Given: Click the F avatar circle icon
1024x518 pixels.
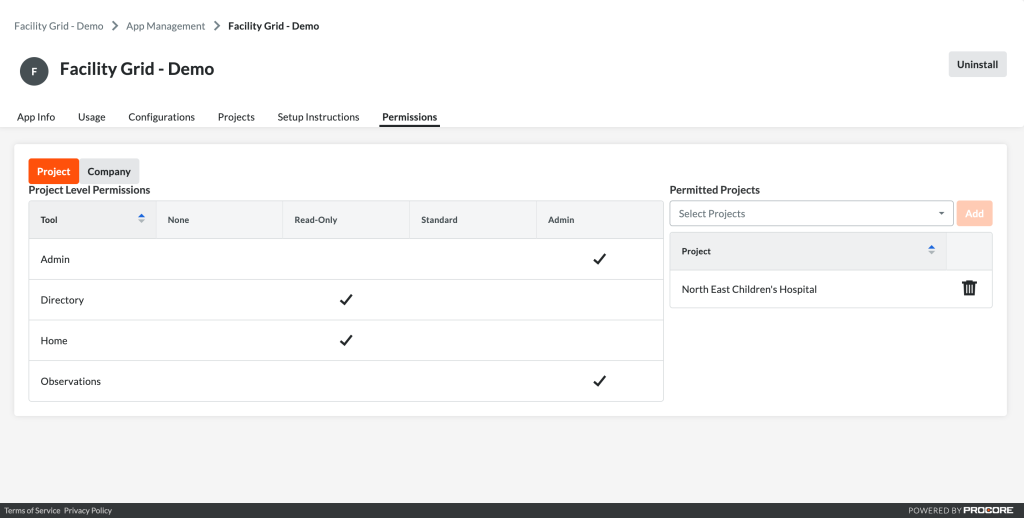Looking at the screenshot, I should (x=34, y=71).
